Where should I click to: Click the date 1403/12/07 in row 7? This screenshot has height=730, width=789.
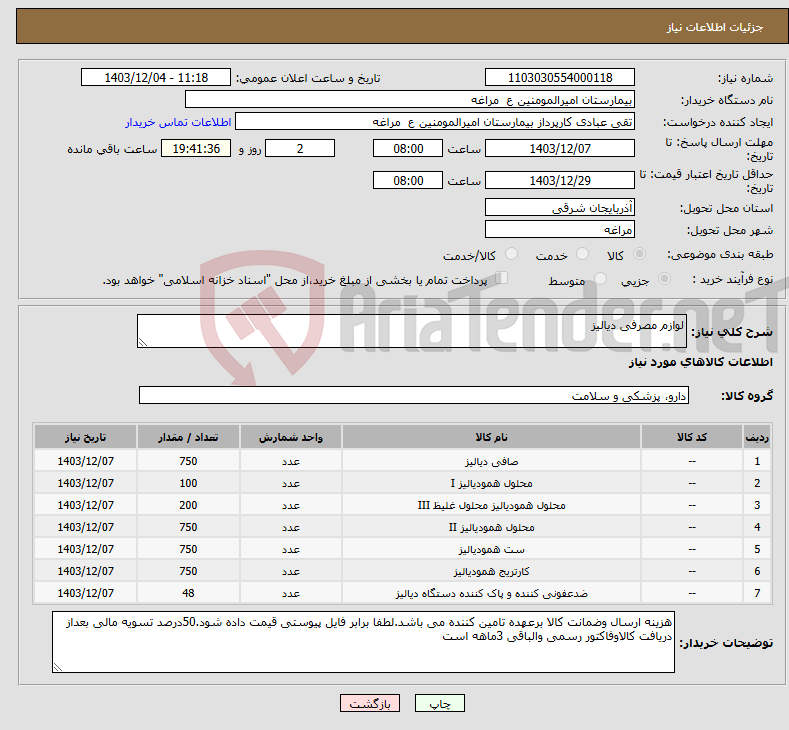(86, 593)
